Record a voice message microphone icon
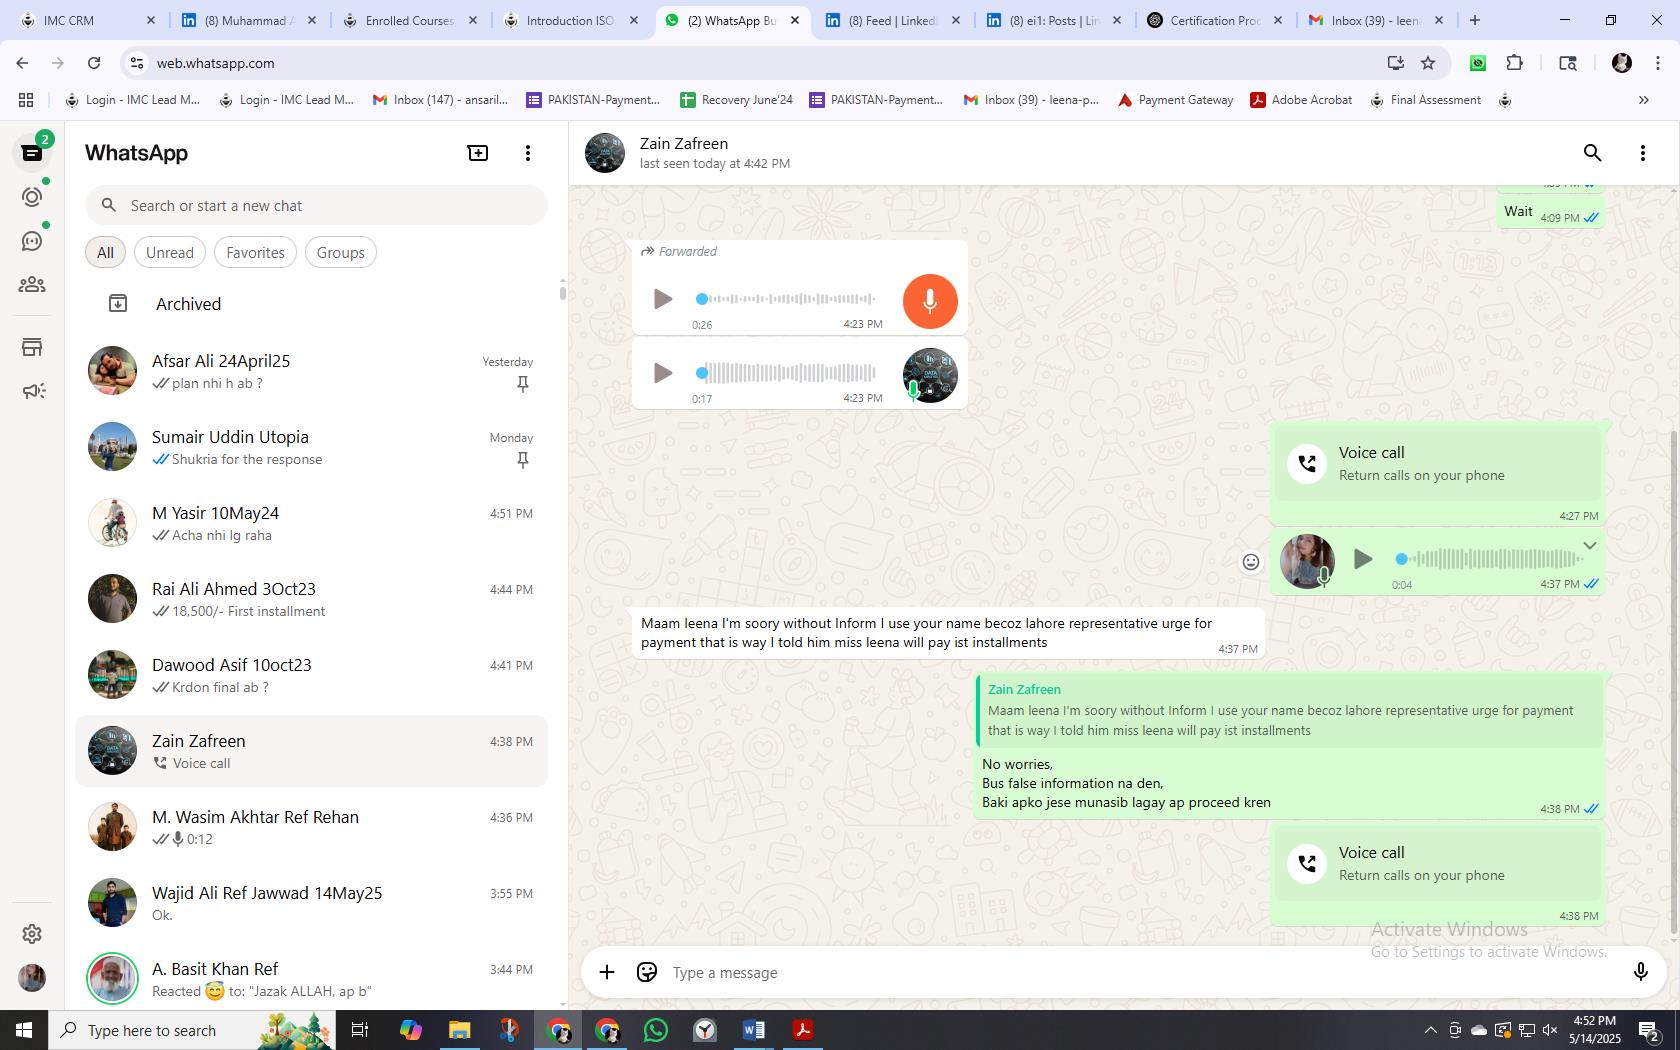The height and width of the screenshot is (1050, 1680). [x=1640, y=972]
